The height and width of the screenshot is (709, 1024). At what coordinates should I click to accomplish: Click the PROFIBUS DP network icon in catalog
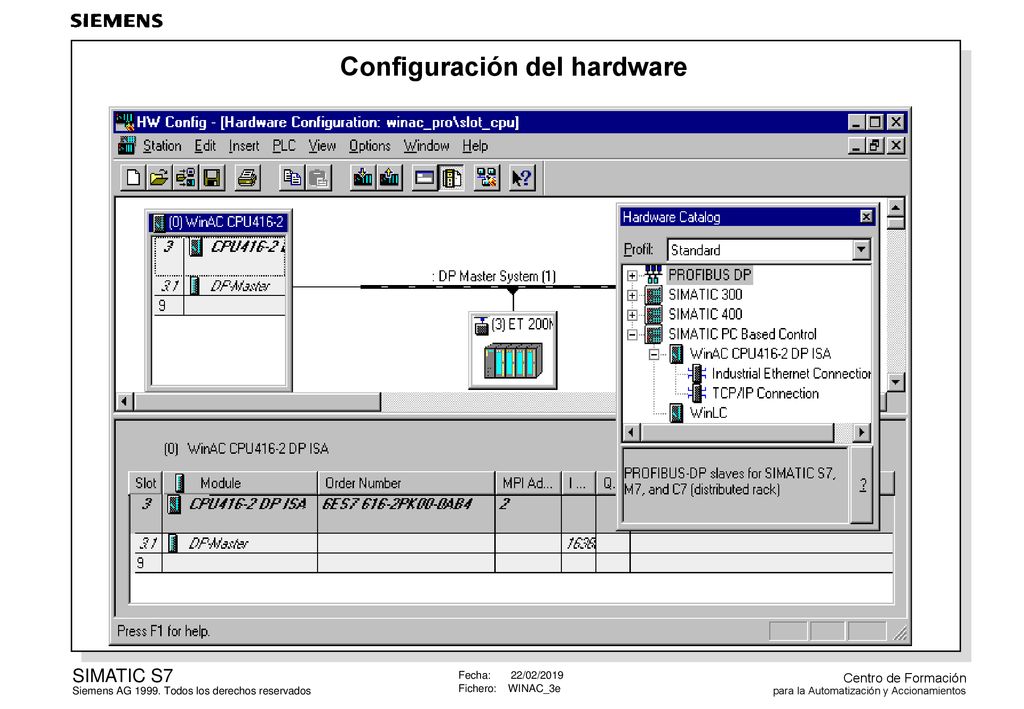(653, 274)
